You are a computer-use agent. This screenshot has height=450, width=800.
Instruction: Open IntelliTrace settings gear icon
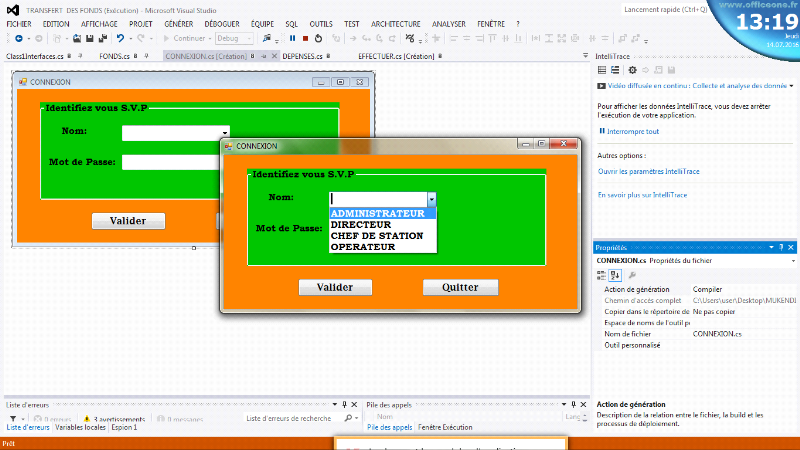[x=631, y=70]
